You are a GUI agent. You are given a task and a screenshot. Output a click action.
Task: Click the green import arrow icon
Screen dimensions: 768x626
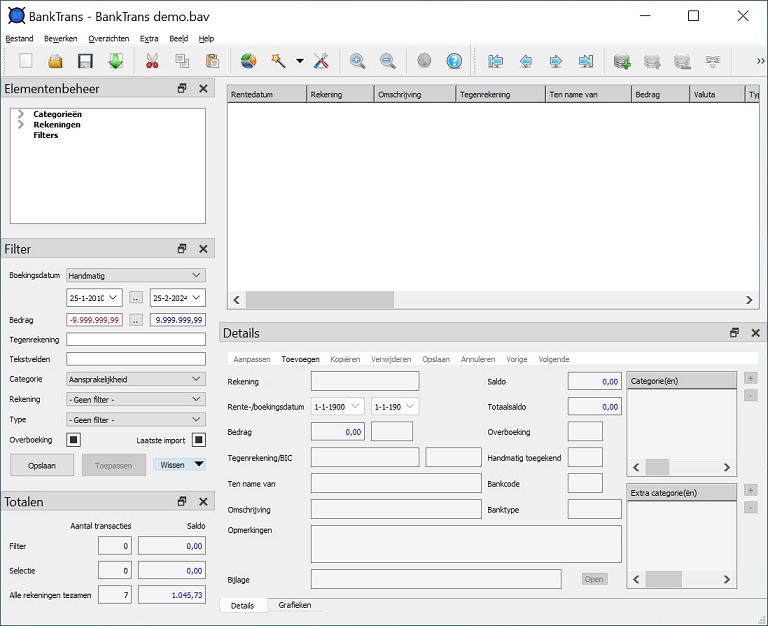[x=115, y=61]
